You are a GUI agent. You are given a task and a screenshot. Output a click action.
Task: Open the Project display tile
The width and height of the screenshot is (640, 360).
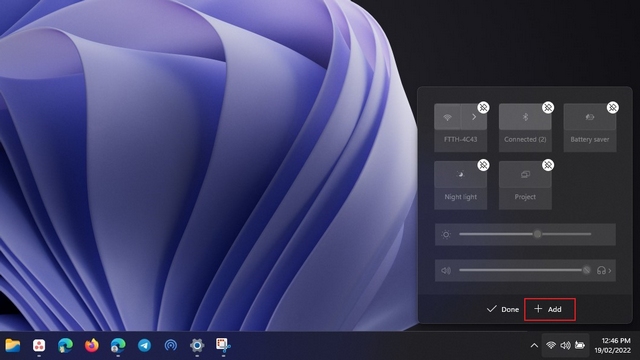[x=525, y=175]
